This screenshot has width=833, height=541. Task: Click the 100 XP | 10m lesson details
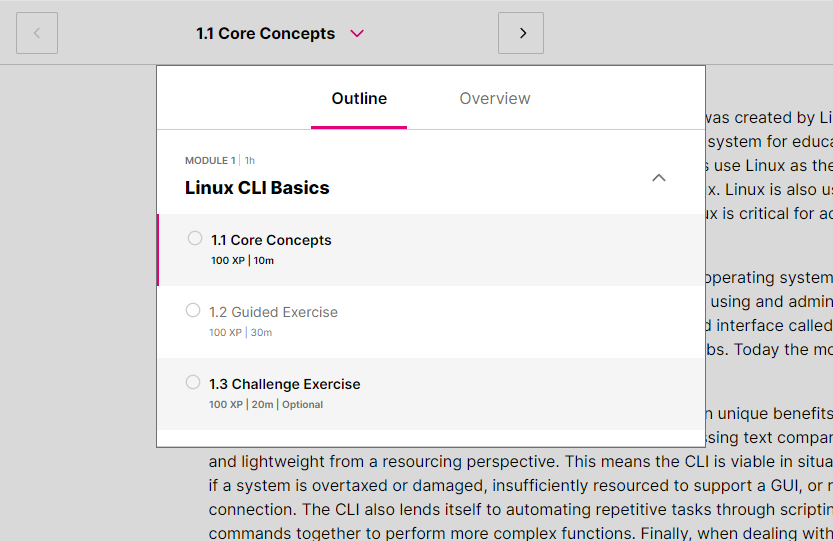tap(242, 261)
